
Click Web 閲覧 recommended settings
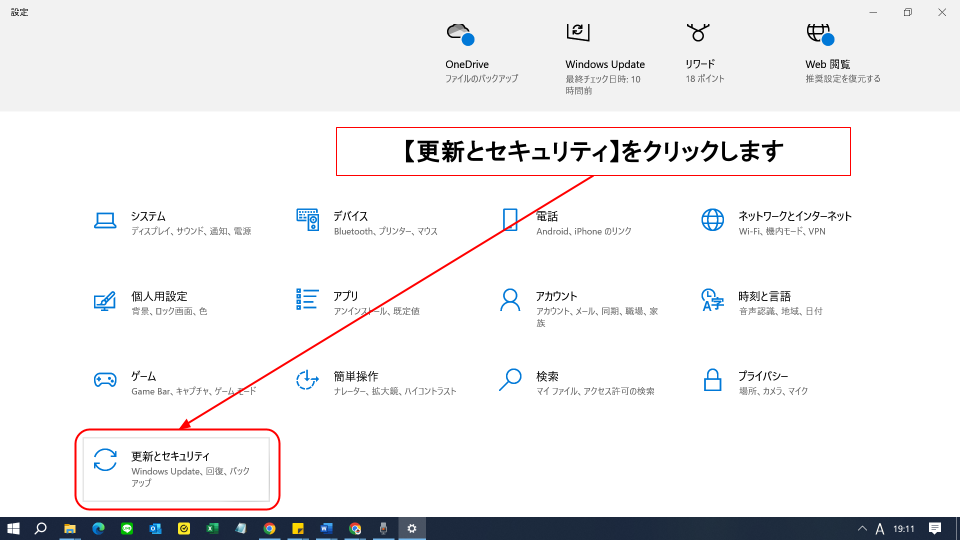[x=828, y=64]
